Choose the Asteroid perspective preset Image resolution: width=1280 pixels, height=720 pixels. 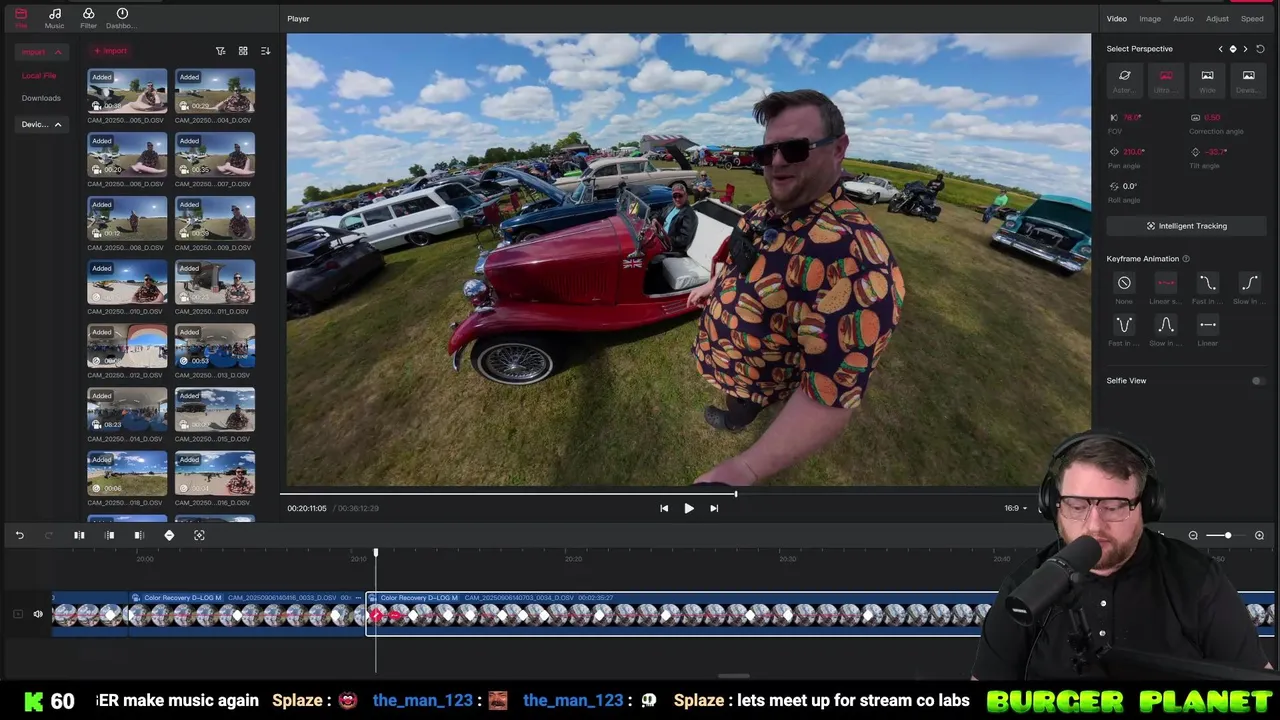click(1124, 79)
